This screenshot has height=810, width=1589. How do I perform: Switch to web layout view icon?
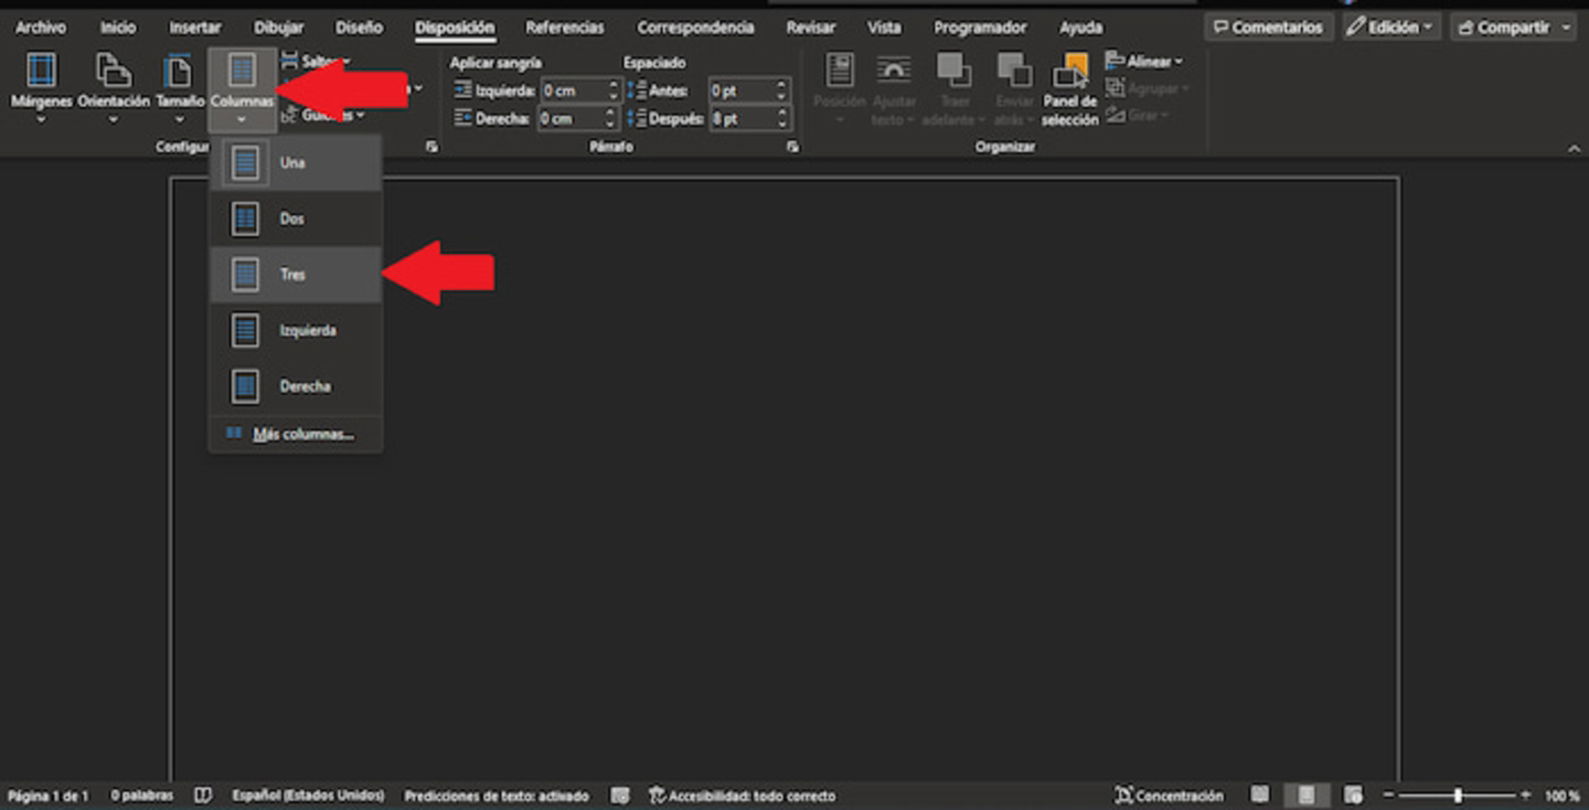click(1353, 795)
